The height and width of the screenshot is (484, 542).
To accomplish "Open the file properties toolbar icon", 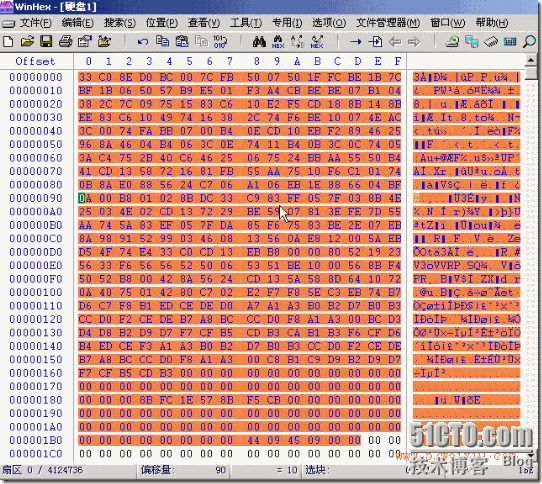I will click(x=85, y=41).
